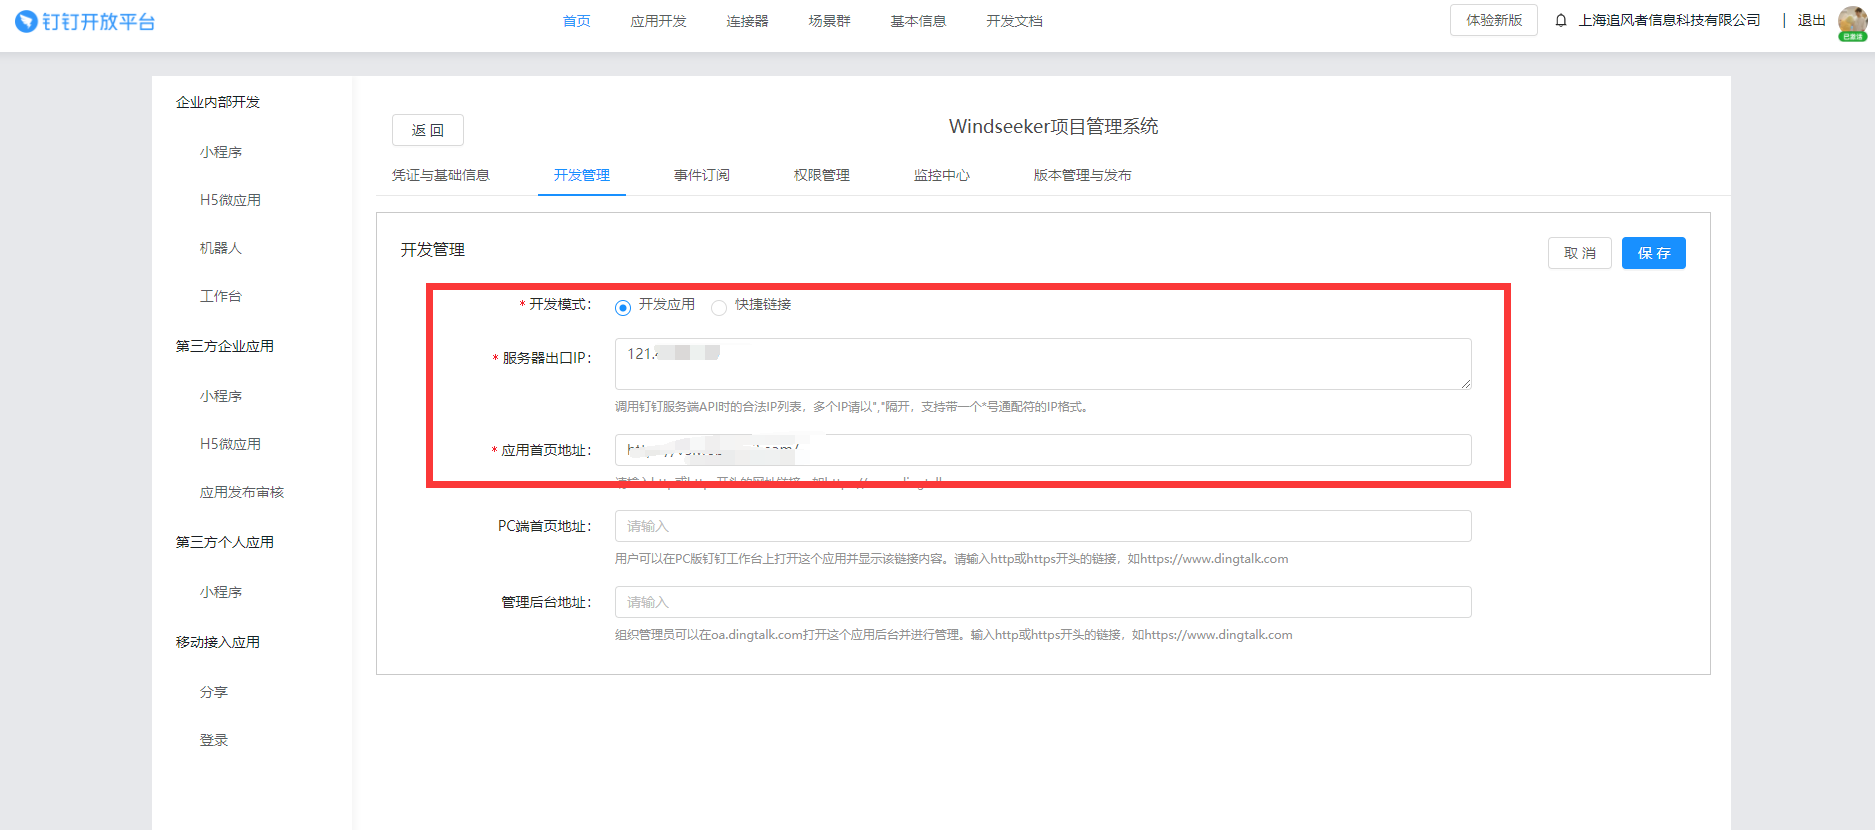
Task: Select 应用发布审核 in the sidebar
Action: 242,492
